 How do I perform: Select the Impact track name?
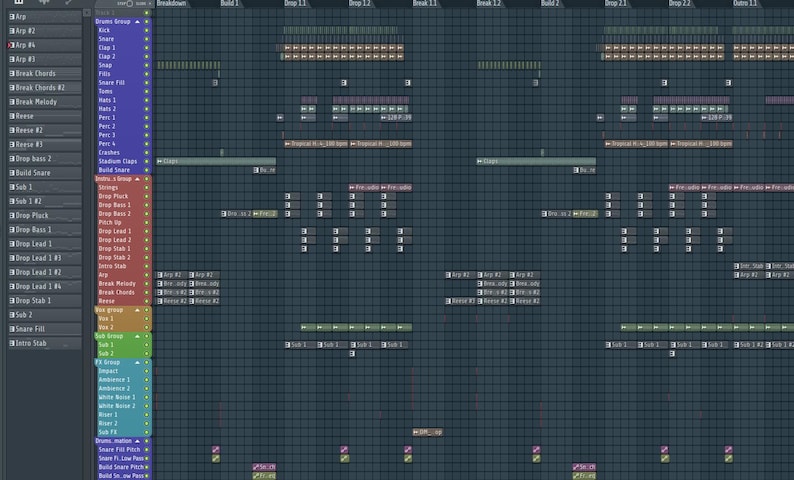(x=108, y=371)
